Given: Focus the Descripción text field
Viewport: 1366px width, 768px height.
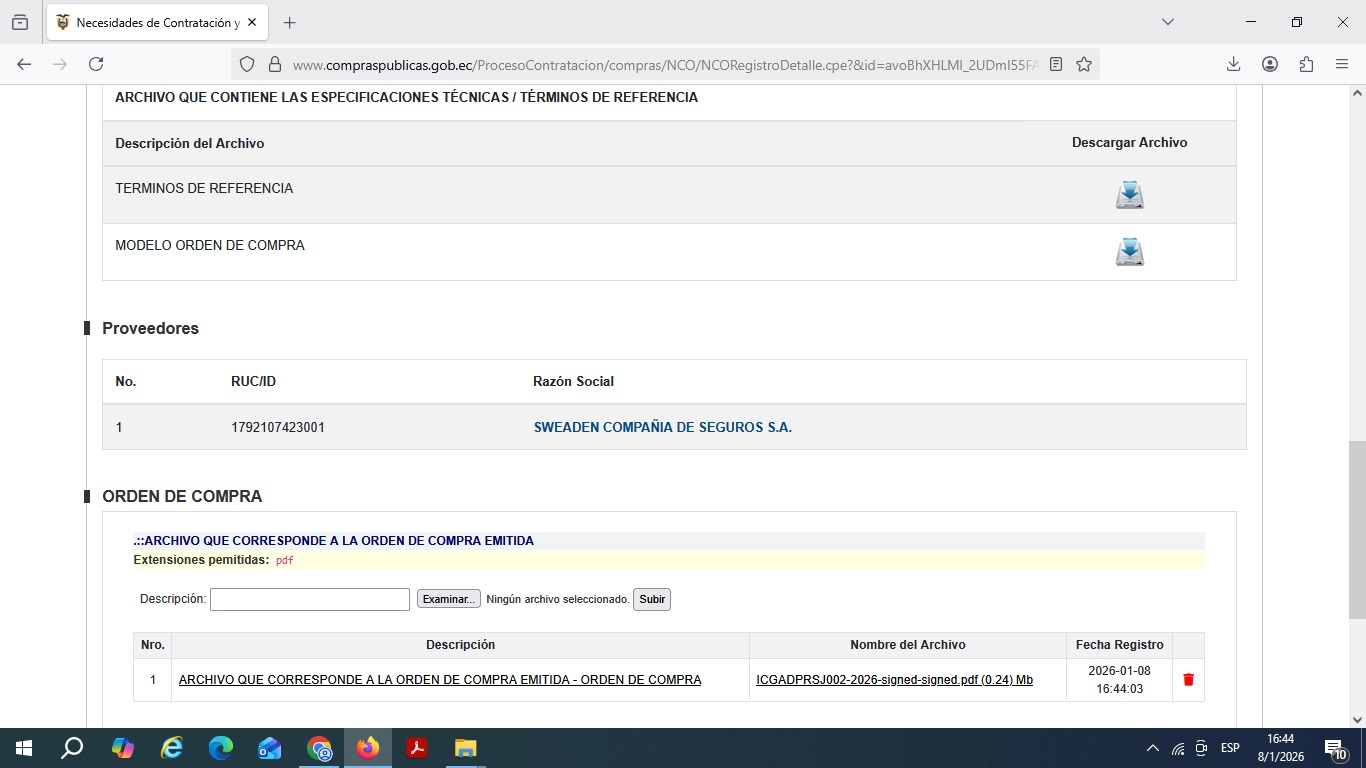Looking at the screenshot, I should 310,599.
